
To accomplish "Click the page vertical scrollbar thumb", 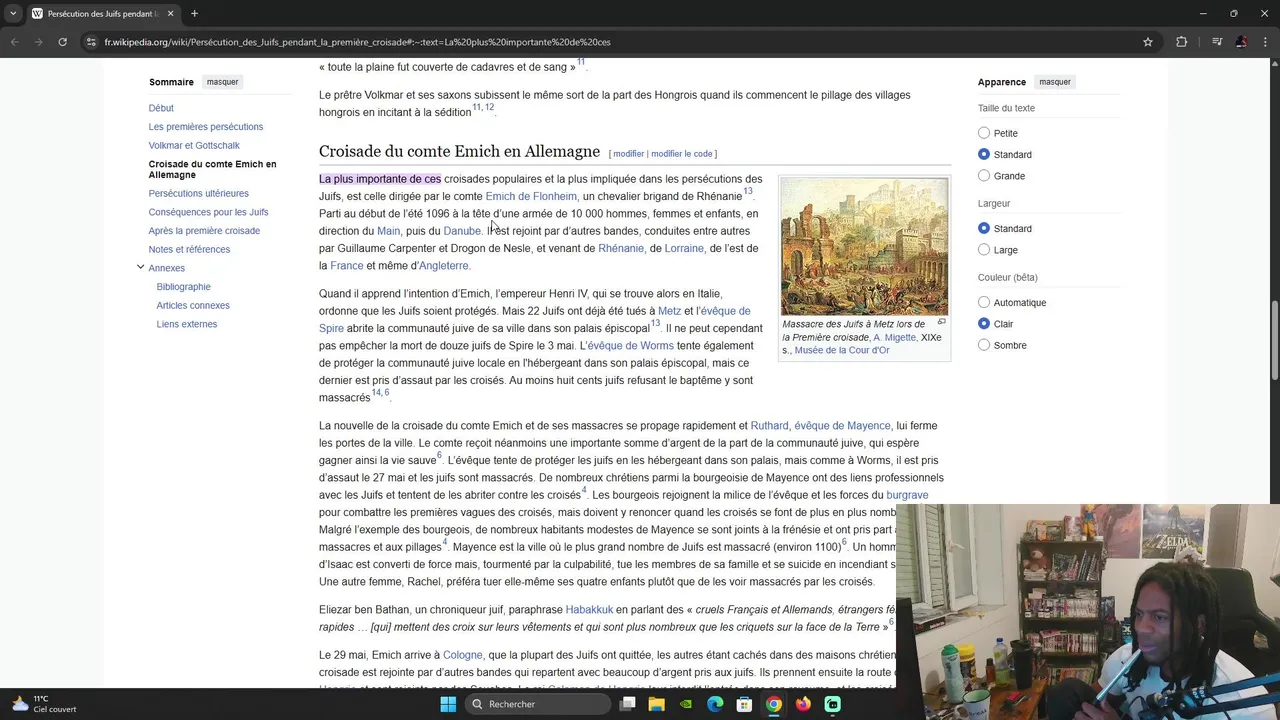I will click(1274, 340).
